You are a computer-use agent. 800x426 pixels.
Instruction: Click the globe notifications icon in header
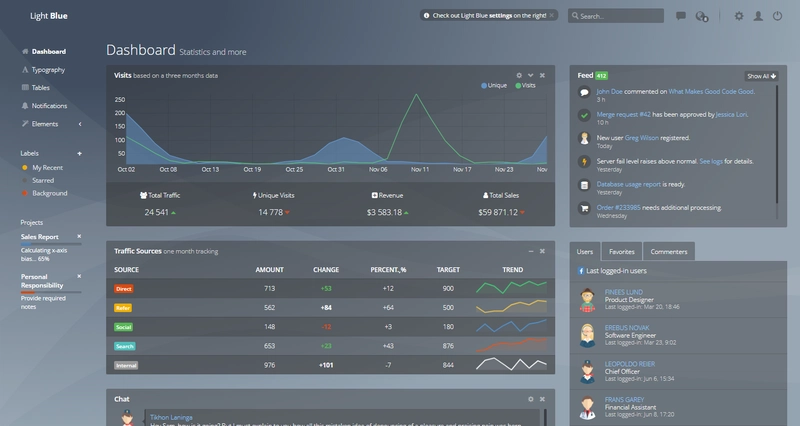(x=702, y=16)
